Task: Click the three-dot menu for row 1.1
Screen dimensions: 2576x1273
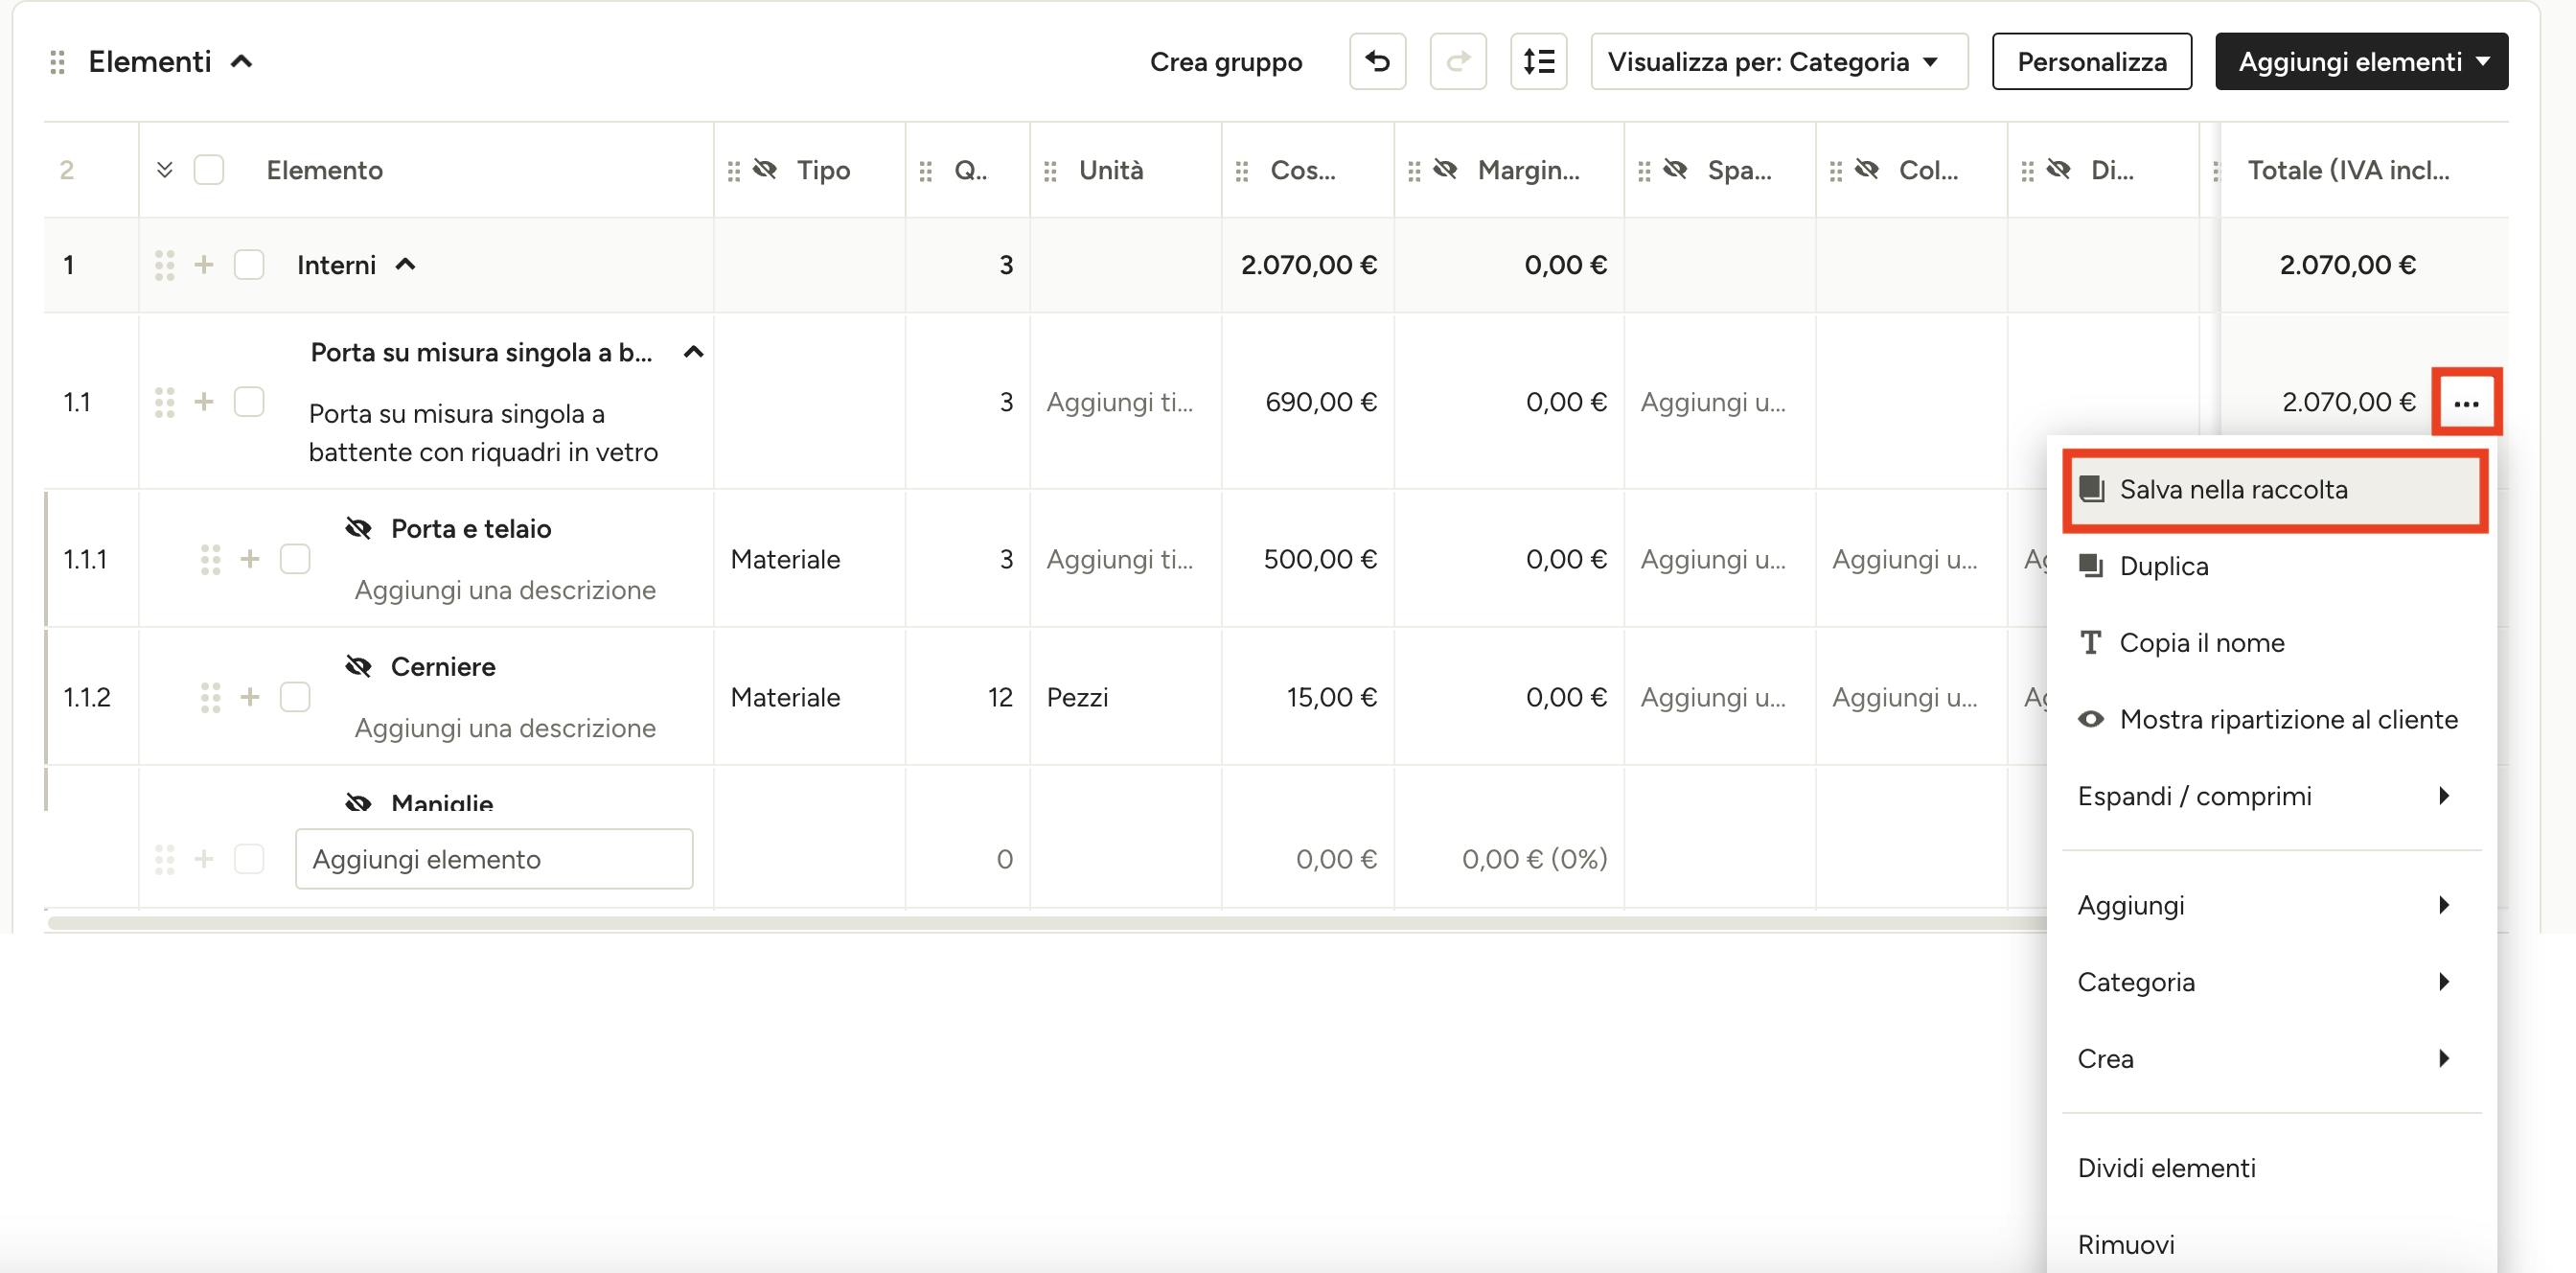Action: coord(2466,403)
